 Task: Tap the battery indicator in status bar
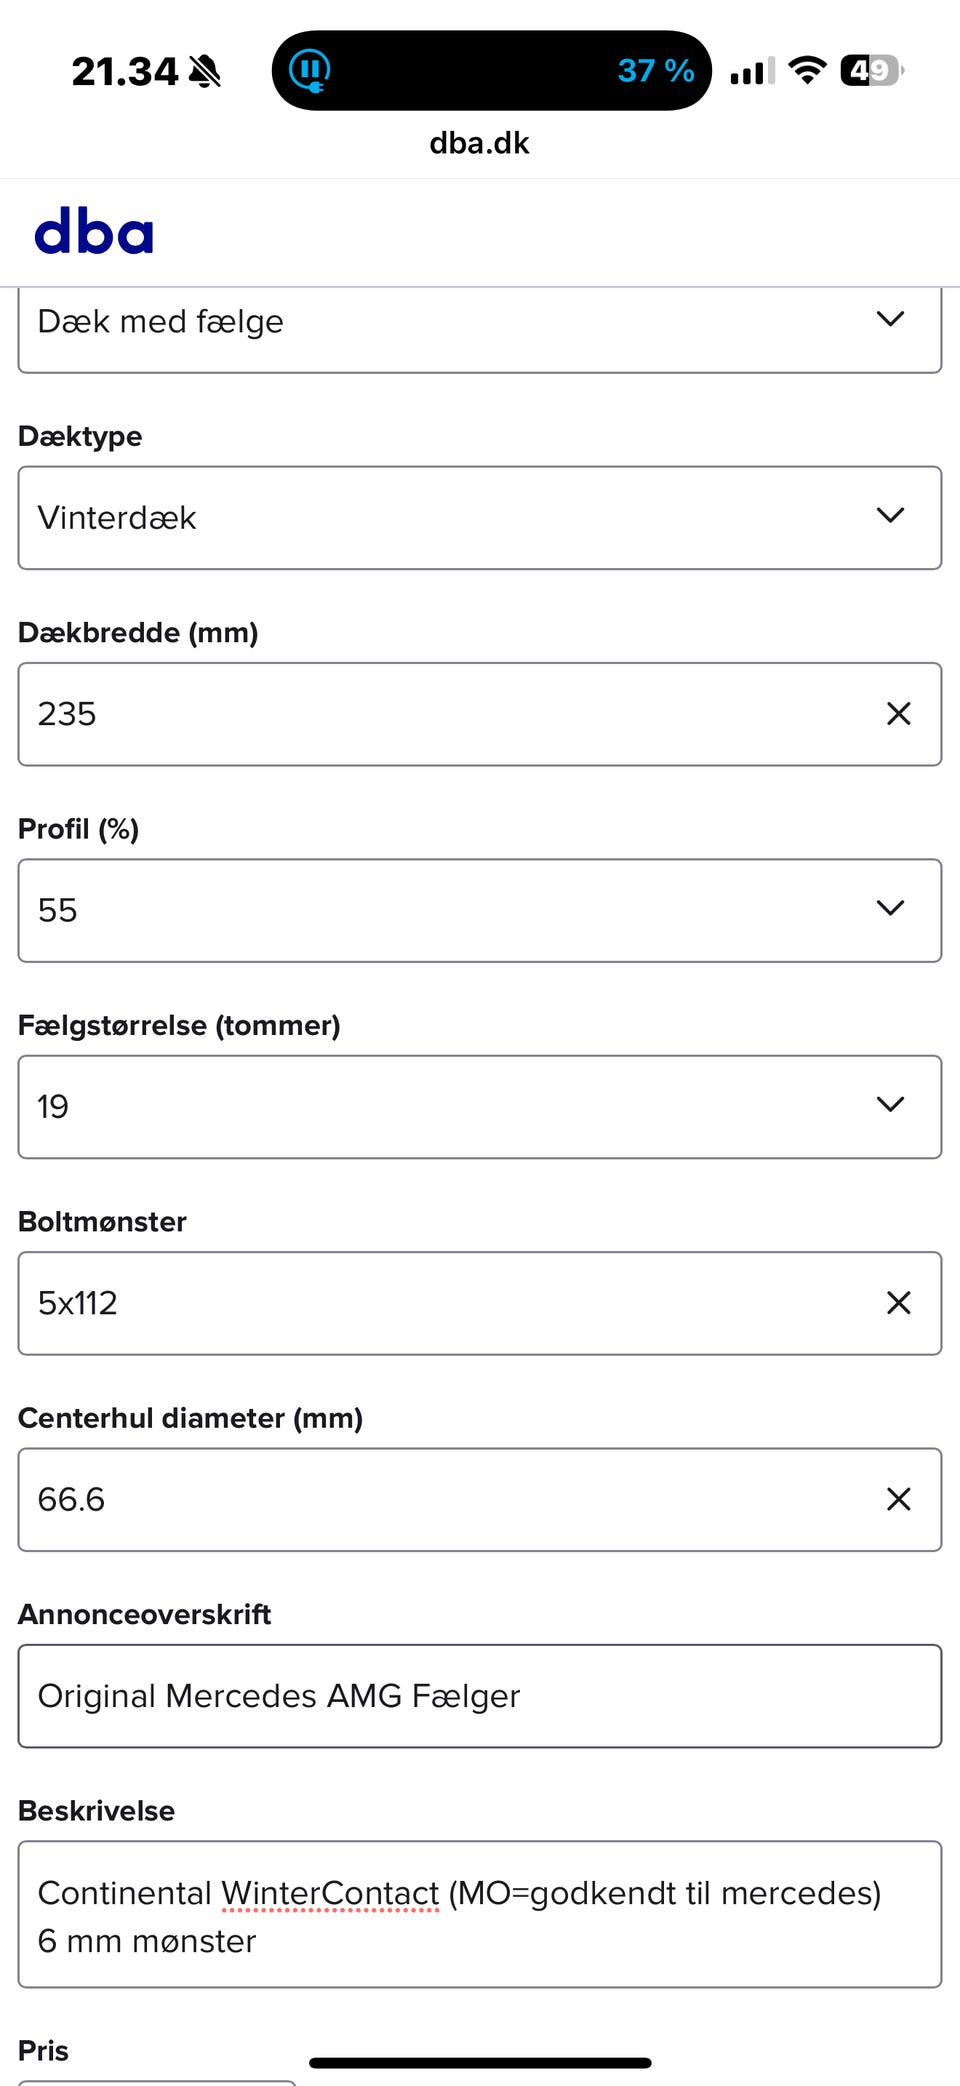coord(871,70)
